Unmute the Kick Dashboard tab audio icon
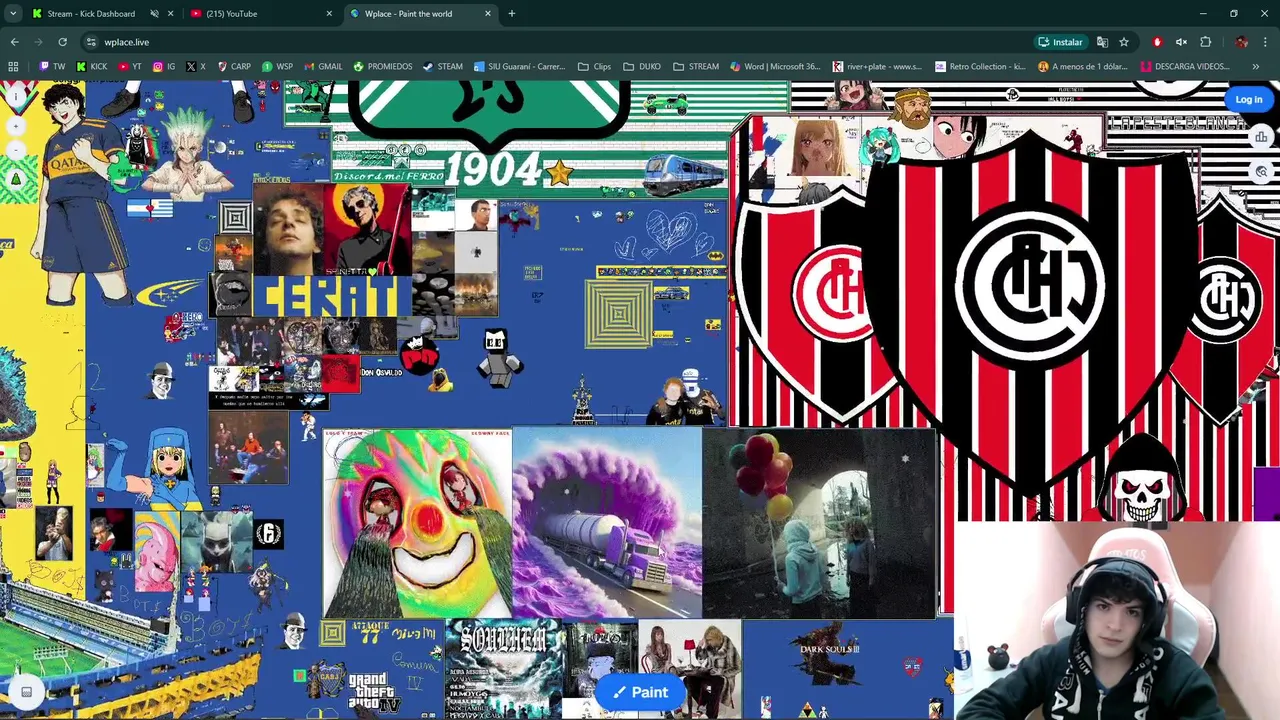The height and width of the screenshot is (720, 1280). click(x=154, y=14)
